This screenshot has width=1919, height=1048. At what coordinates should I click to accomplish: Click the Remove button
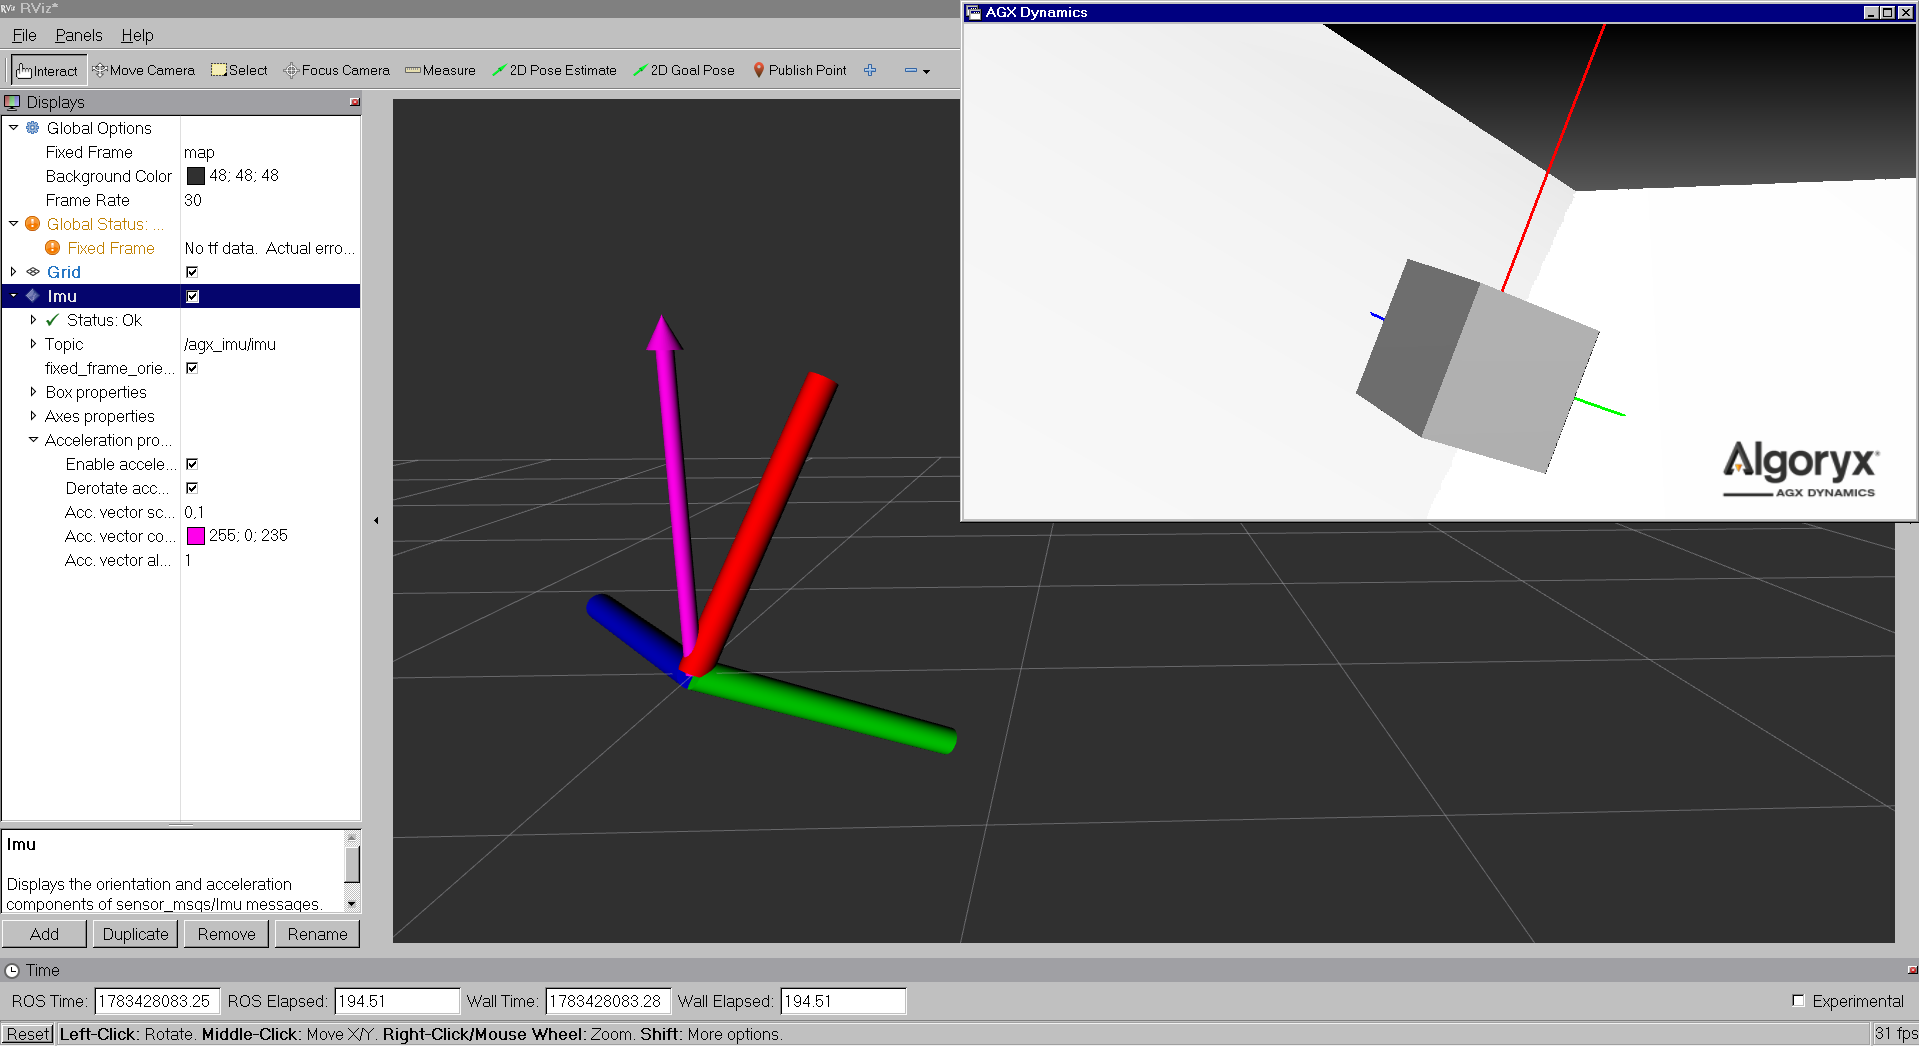pyautogui.click(x=226, y=934)
